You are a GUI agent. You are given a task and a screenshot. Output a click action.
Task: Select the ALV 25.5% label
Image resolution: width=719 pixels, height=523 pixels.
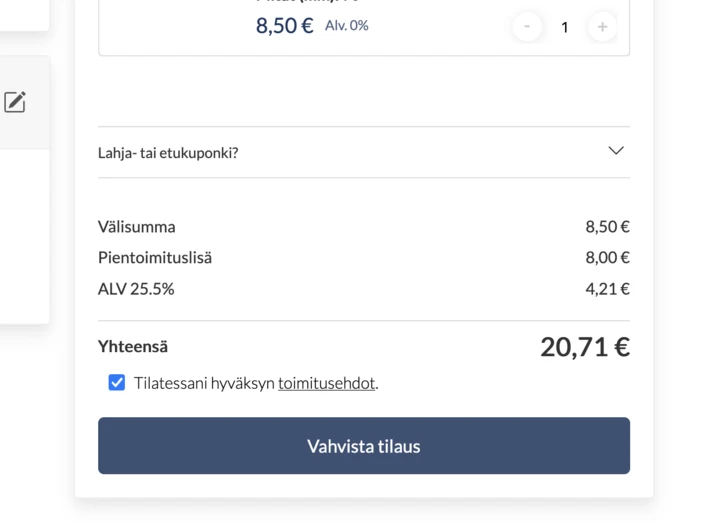(136, 289)
